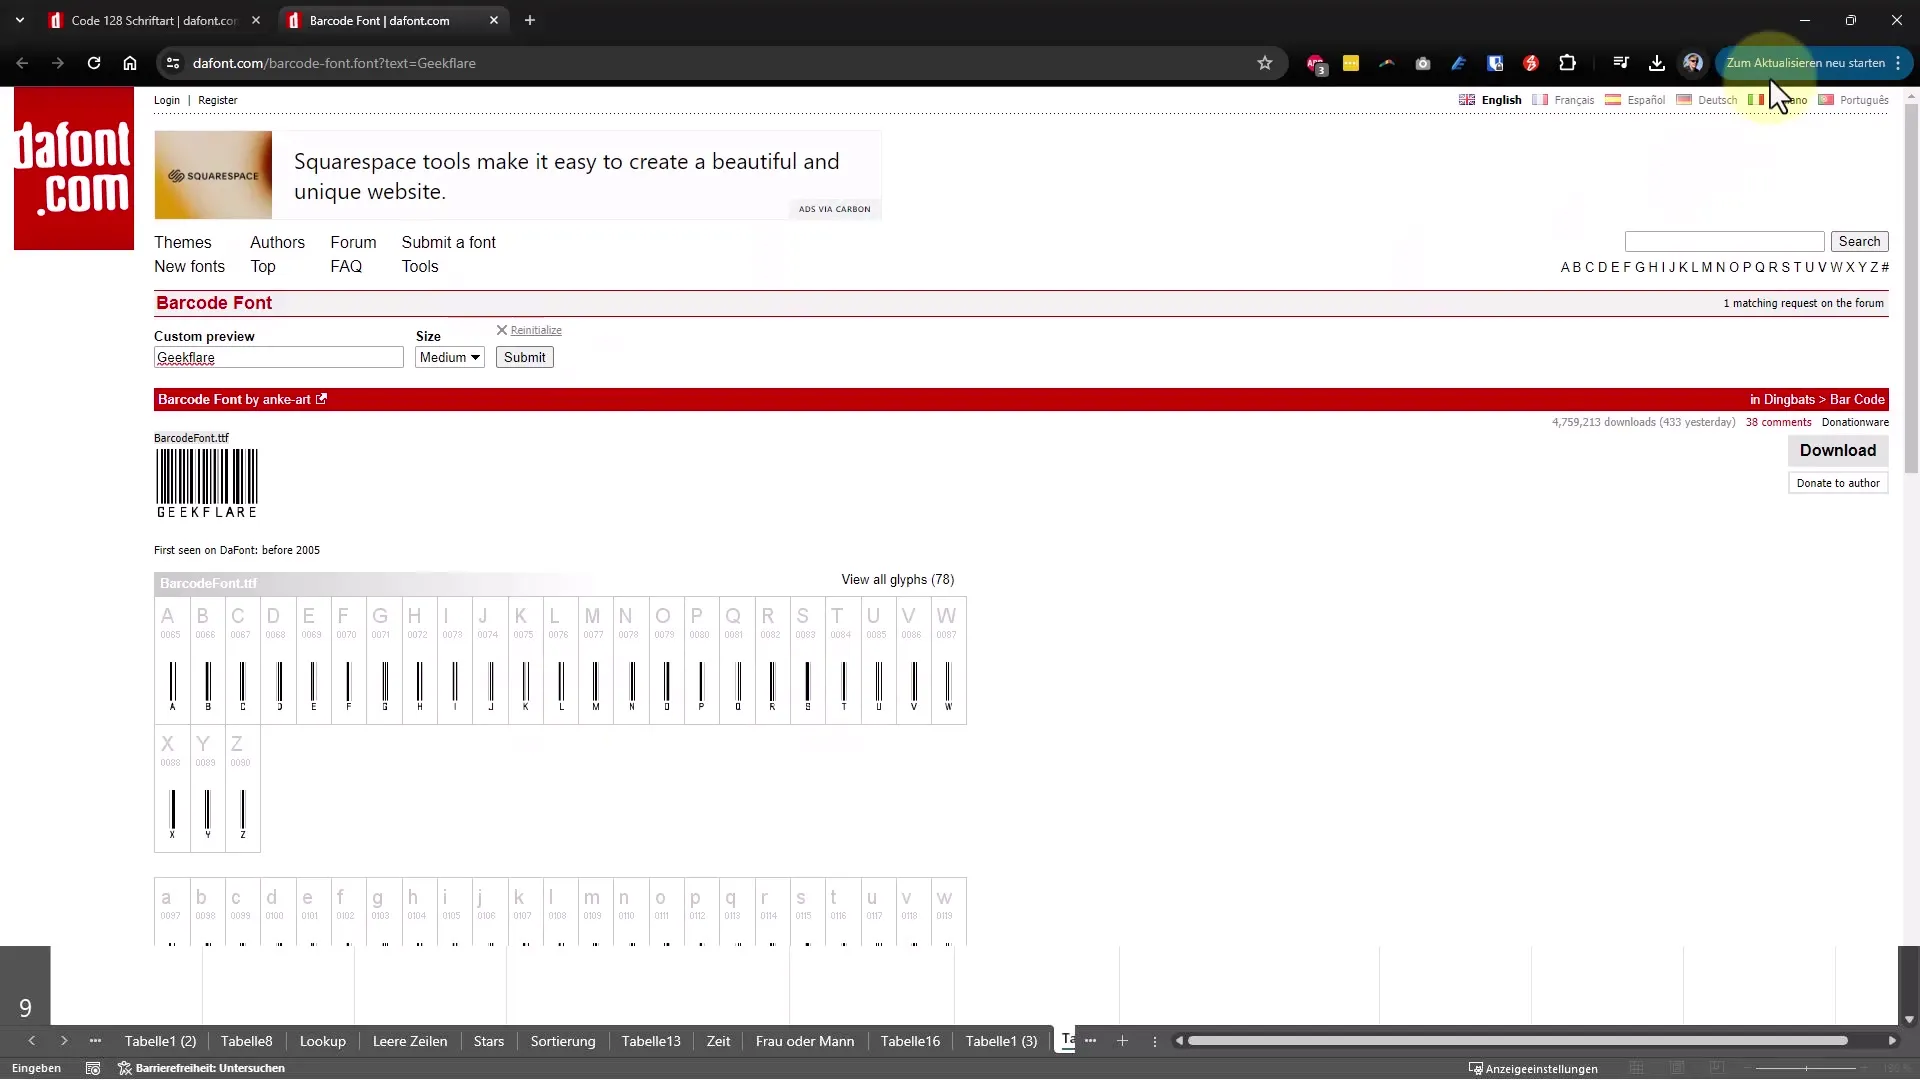This screenshot has width=1920, height=1080.
Task: Click the Donate to author link
Action: [x=1837, y=481]
